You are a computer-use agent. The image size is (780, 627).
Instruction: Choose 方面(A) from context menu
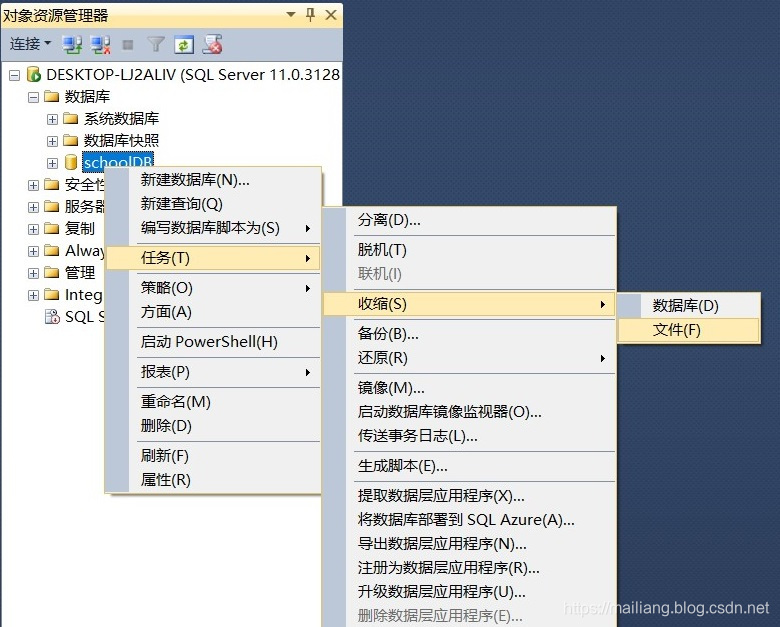point(213,312)
